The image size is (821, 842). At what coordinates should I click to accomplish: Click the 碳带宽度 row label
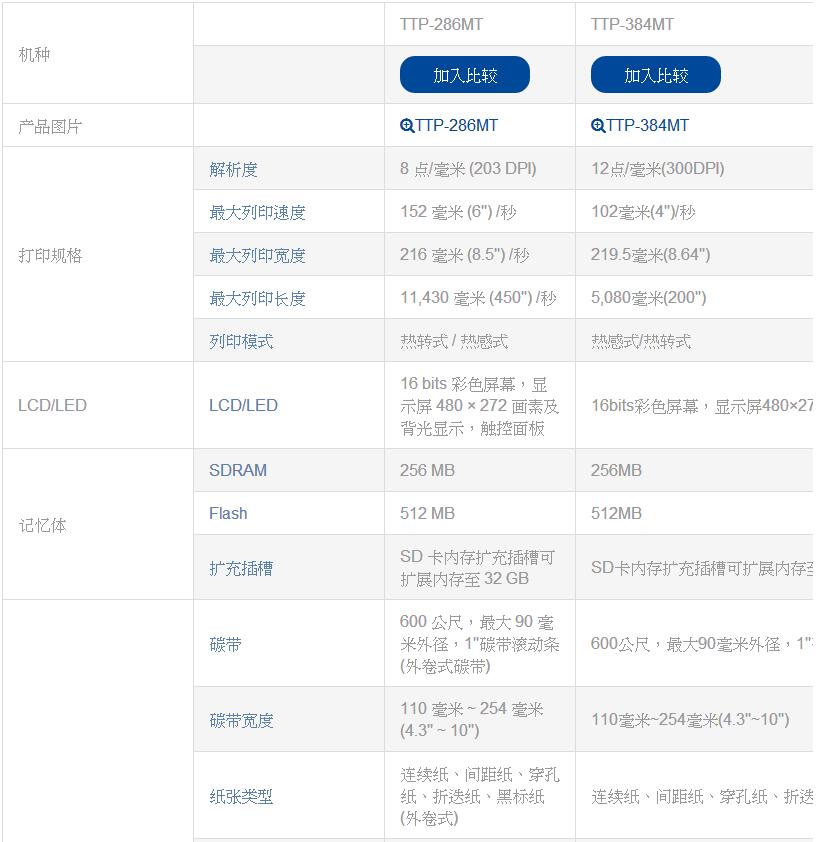[241, 721]
